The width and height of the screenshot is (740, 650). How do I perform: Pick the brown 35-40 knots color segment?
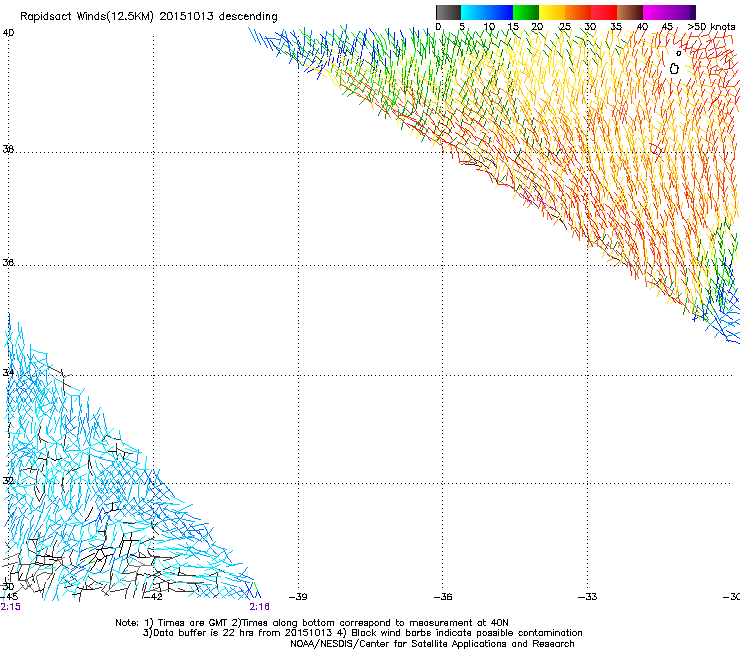(630, 12)
